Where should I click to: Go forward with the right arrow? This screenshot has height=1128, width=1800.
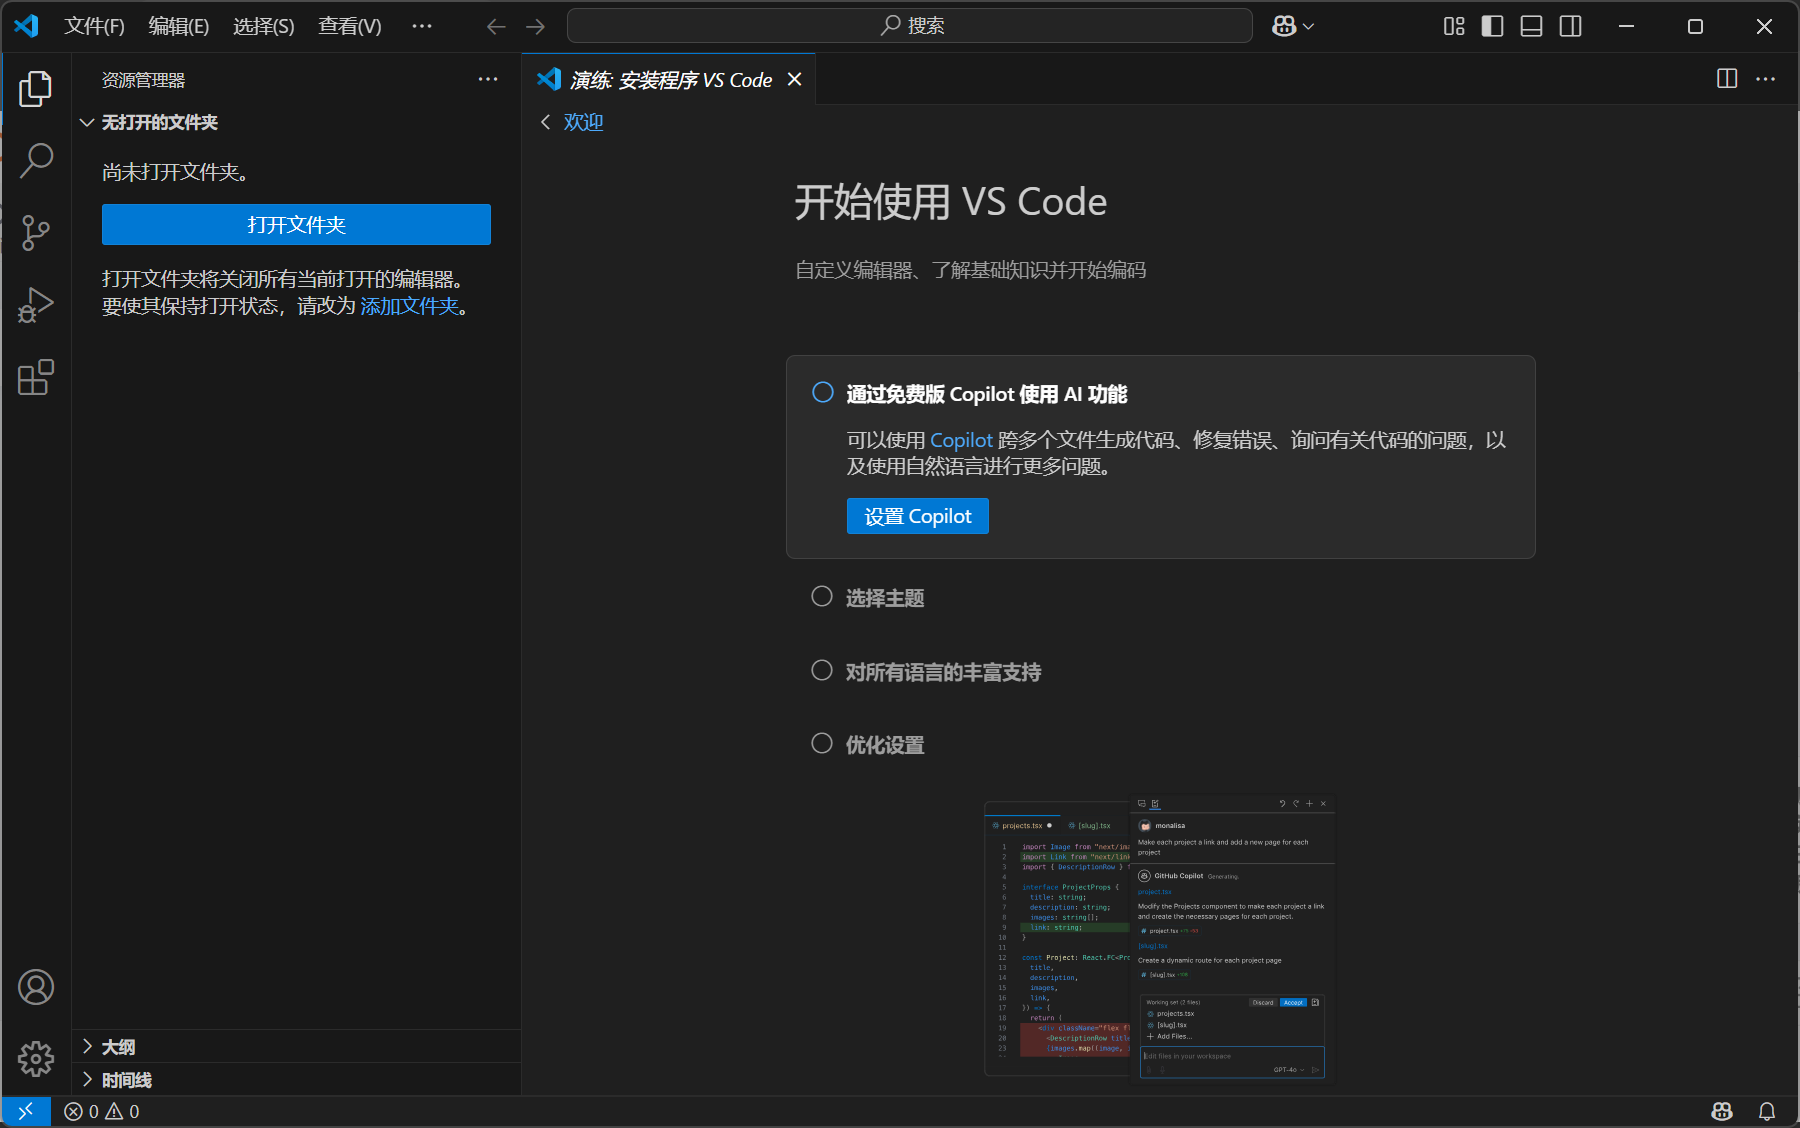coord(536,27)
